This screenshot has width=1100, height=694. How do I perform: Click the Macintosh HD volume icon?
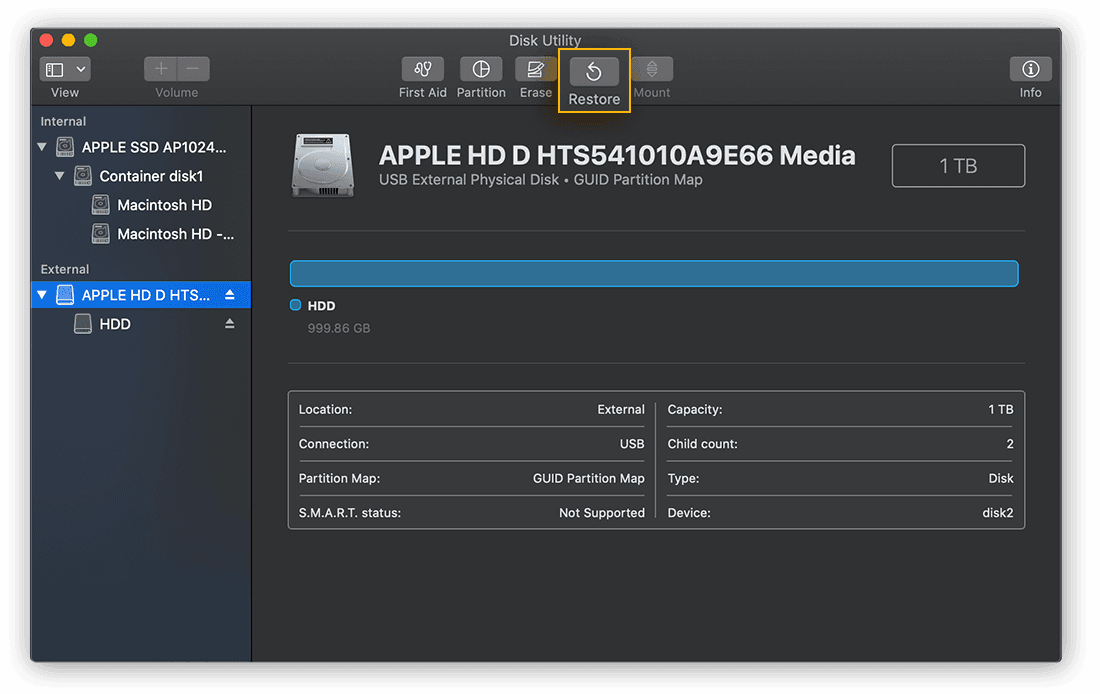(100, 205)
